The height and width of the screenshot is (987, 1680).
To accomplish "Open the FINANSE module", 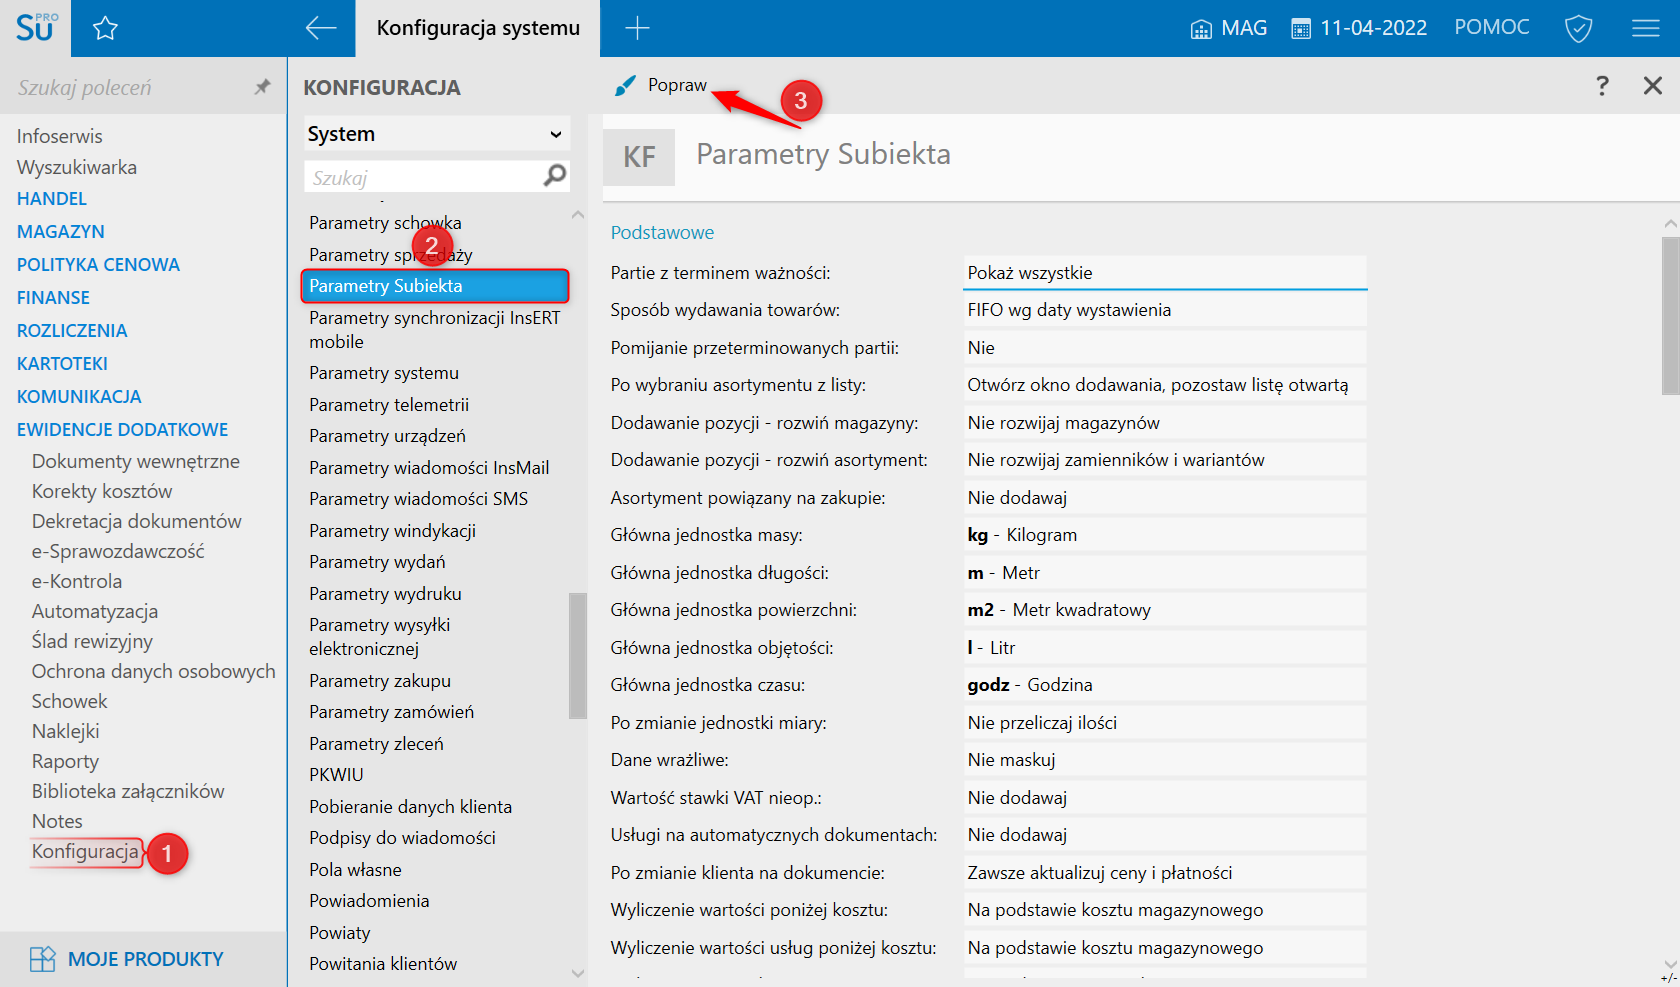I will pyautogui.click(x=53, y=298).
